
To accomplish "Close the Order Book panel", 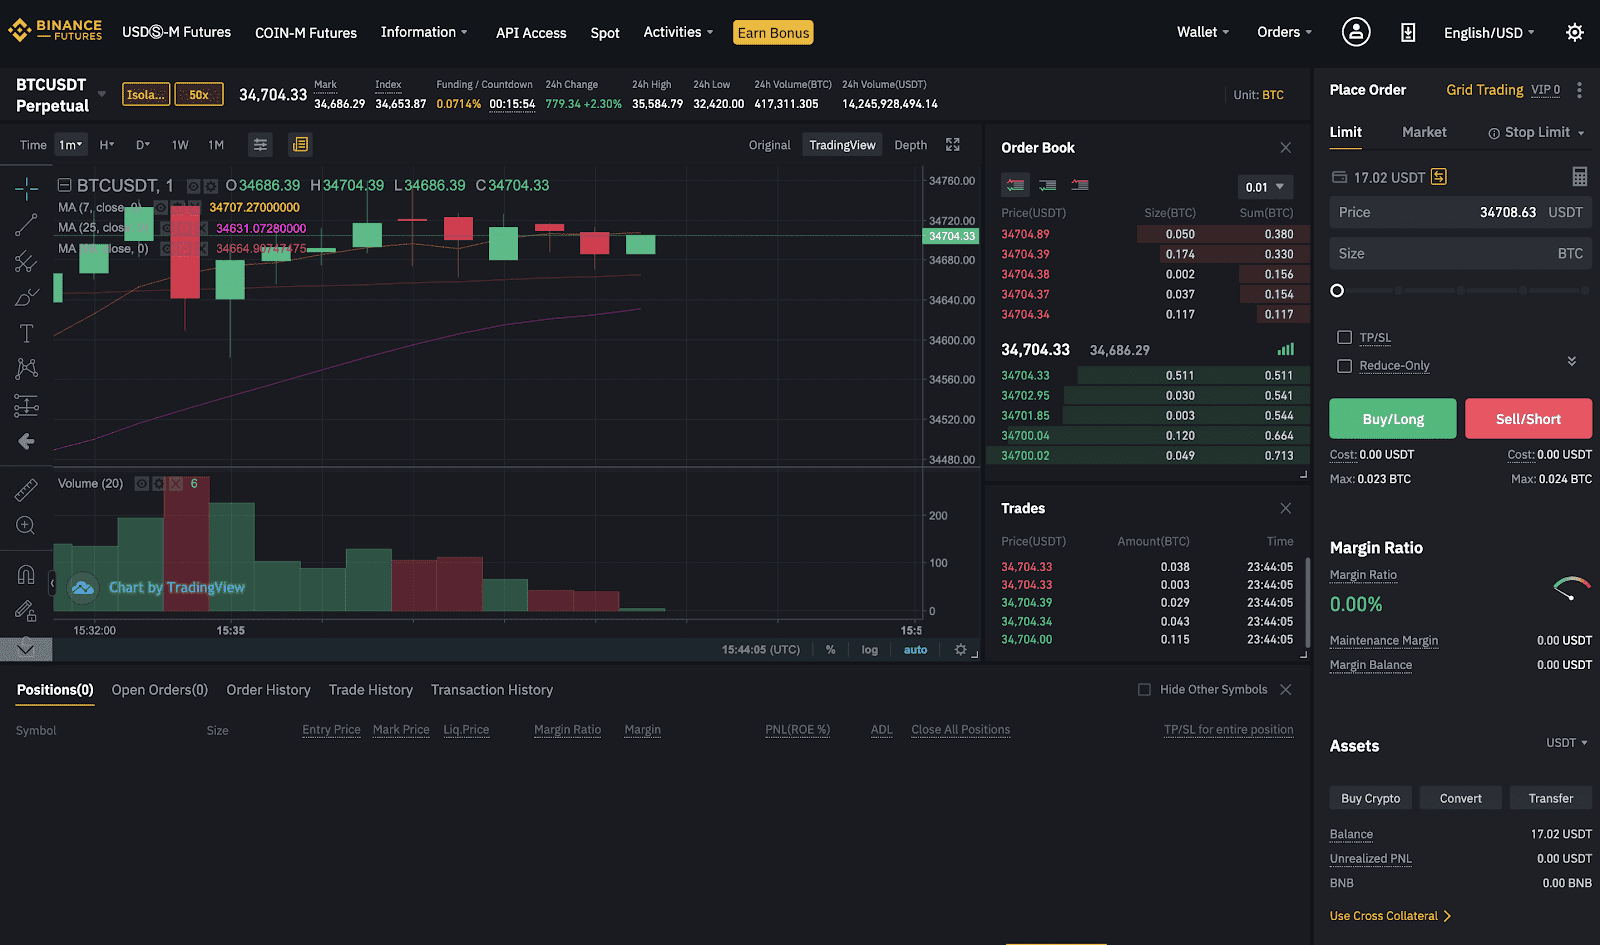I will [1286, 148].
